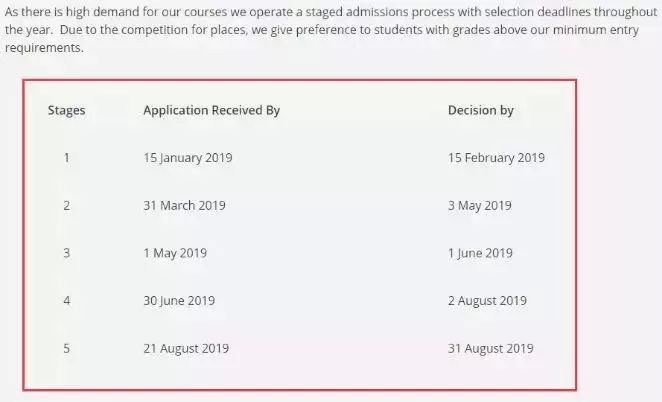Screen dimensions: 662x402
Task: Click stage number 3 cell
Action: [66, 253]
